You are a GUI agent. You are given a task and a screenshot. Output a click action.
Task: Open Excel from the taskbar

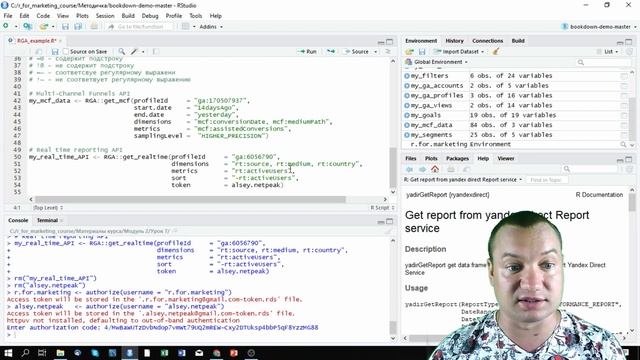click(164, 353)
